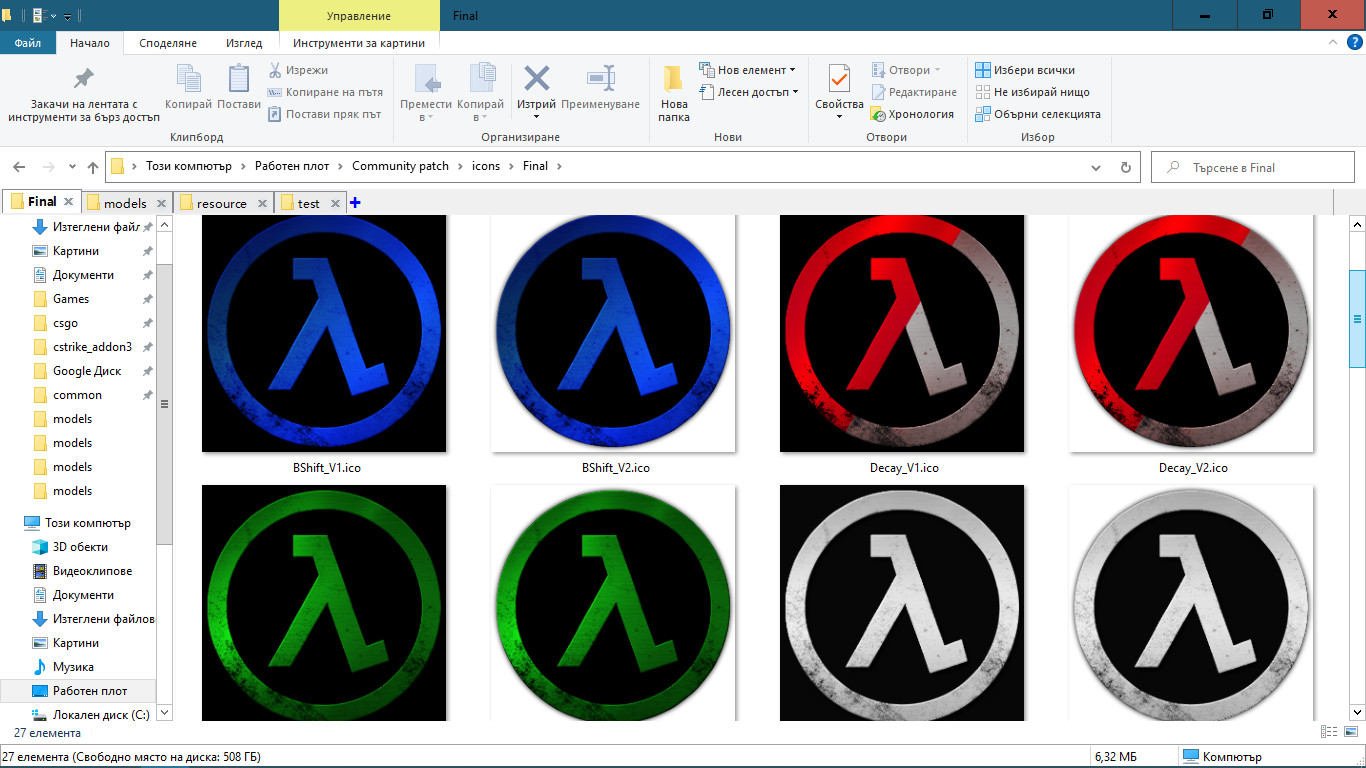Pin Закачи на лентата с инструменти option

[x=84, y=88]
